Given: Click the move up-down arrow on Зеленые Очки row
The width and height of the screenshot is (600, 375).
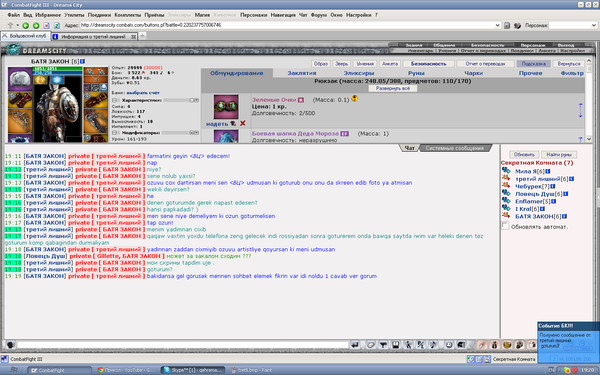Looking at the screenshot, I should point(580,110).
